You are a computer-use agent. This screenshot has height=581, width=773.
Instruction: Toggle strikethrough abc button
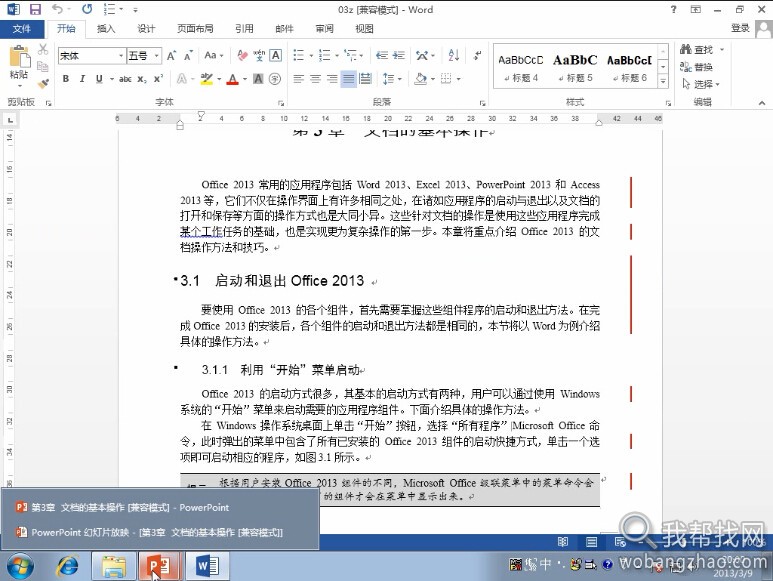pyautogui.click(x=125, y=79)
